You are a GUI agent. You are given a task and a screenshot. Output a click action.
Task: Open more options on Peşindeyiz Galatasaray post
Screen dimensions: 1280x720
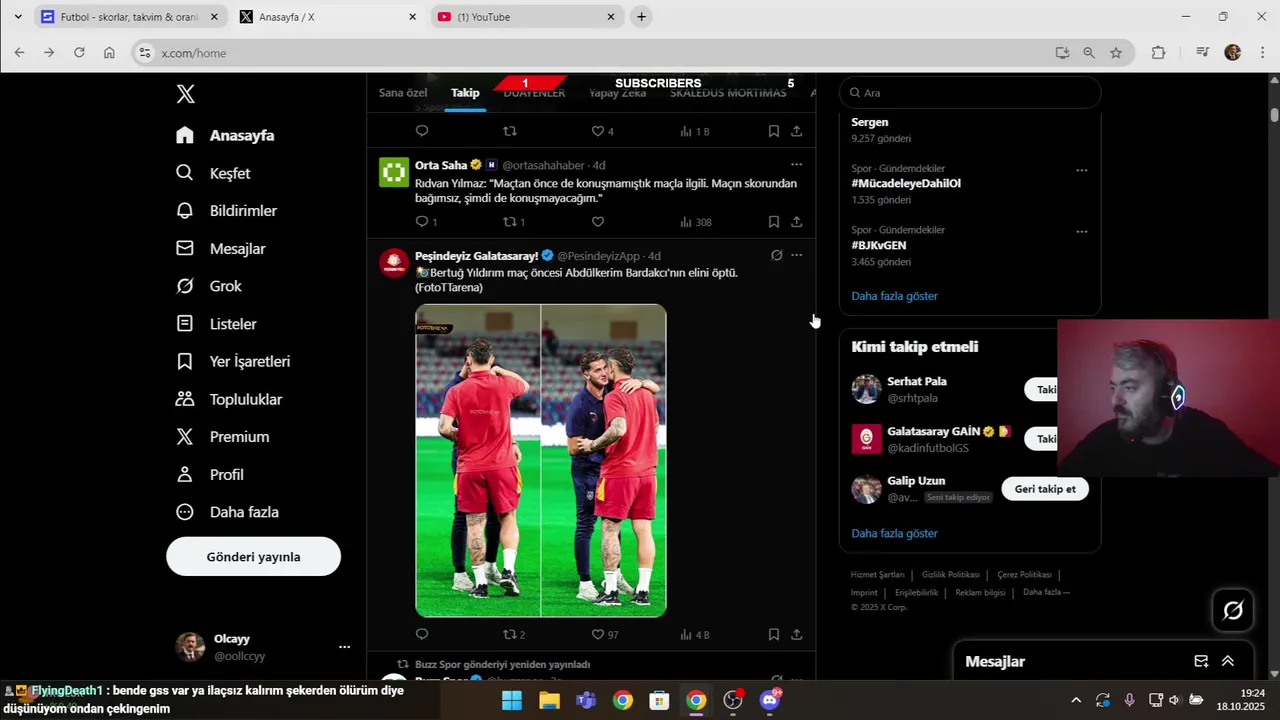(x=796, y=255)
